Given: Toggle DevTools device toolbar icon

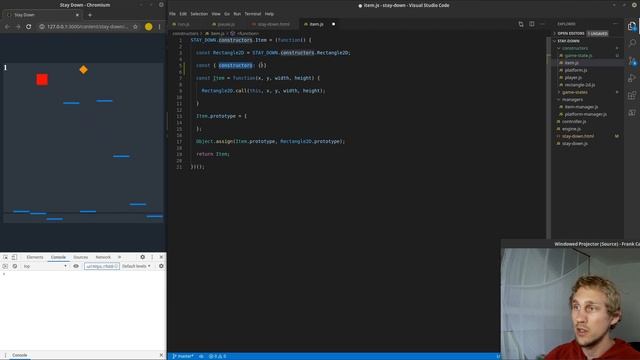Looking at the screenshot, I should click(x=14, y=257).
